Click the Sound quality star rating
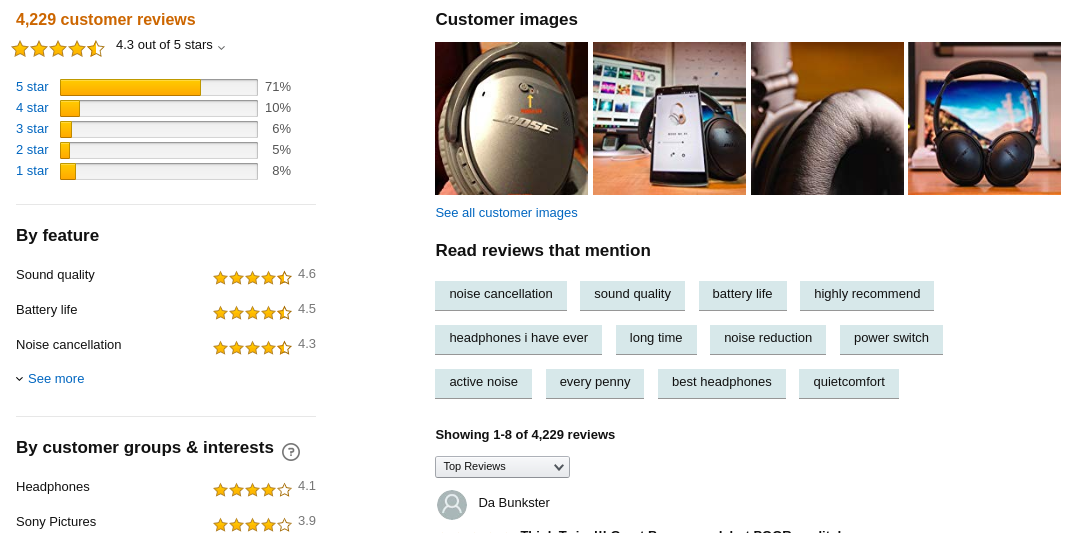The image size is (1087, 533). coord(252,278)
